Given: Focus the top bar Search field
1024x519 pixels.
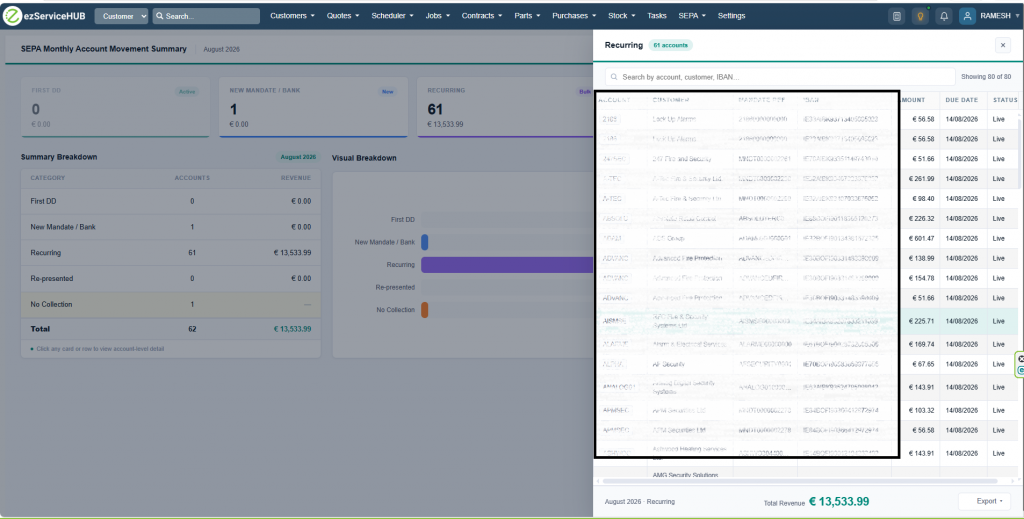Looking at the screenshot, I should pyautogui.click(x=206, y=16).
